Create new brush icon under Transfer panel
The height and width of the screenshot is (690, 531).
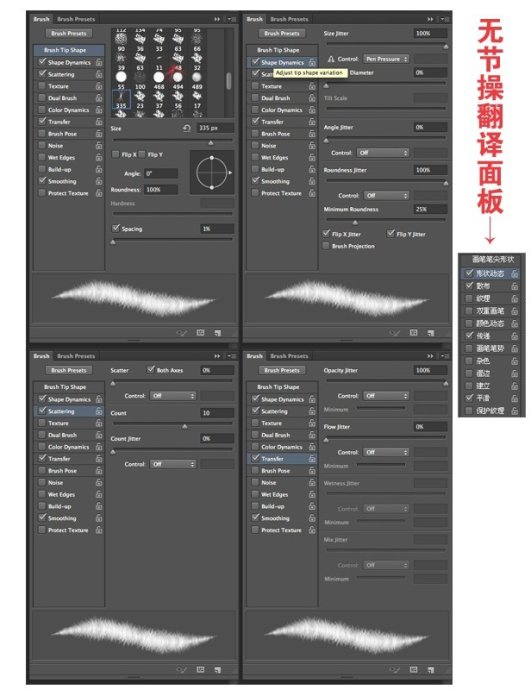tap(431, 670)
